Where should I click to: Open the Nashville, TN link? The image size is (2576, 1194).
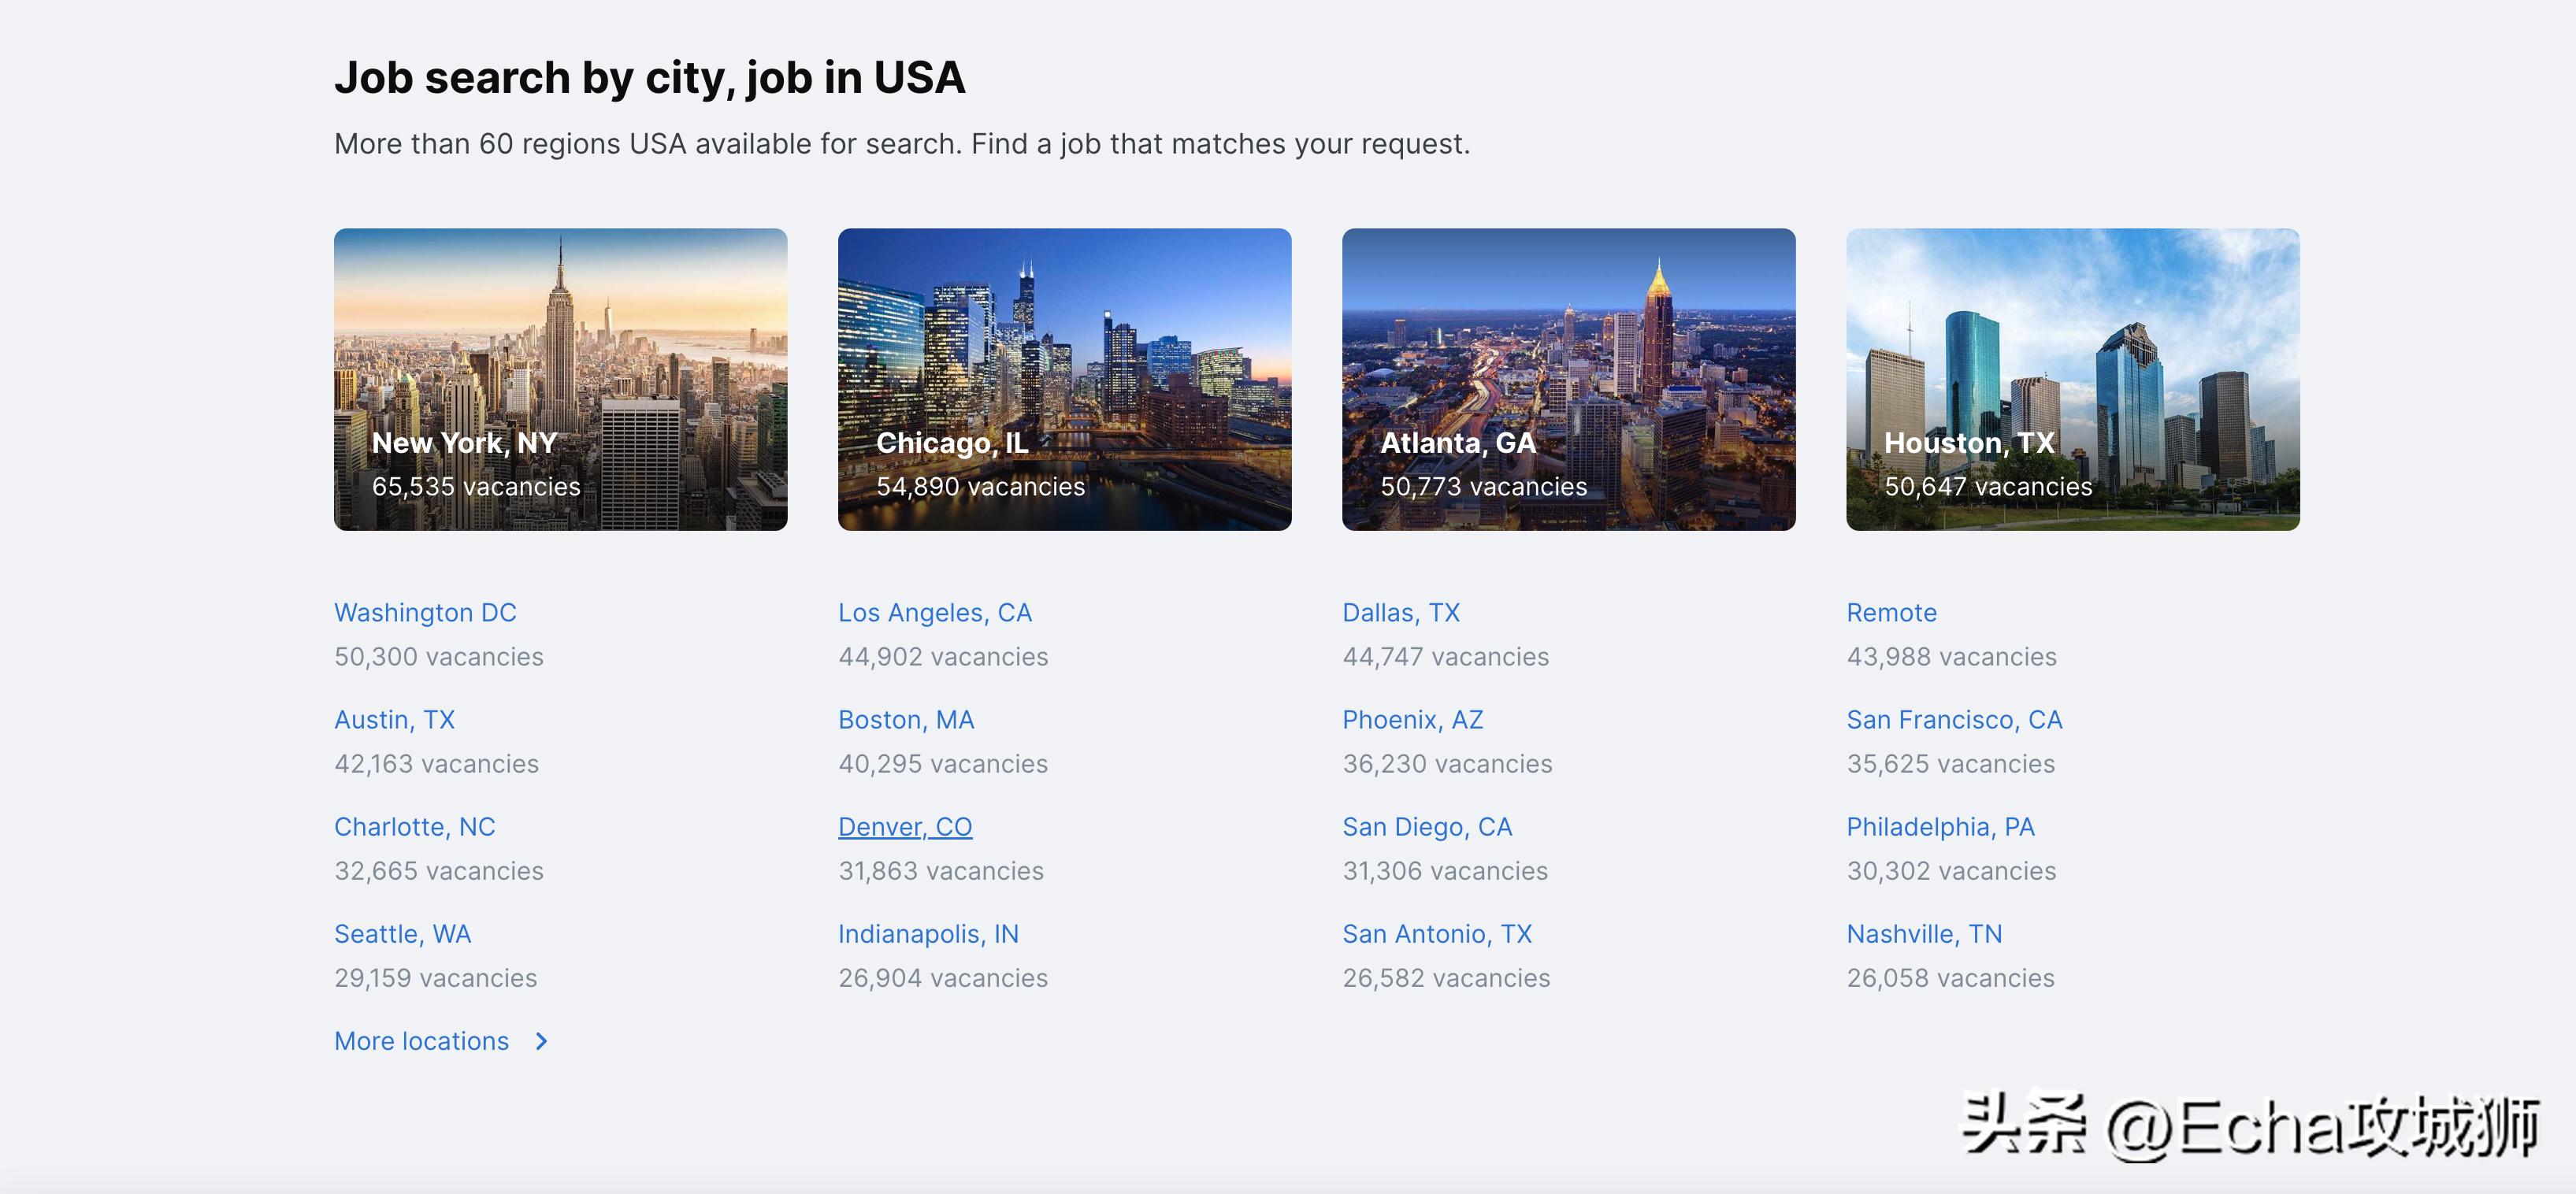(x=1923, y=933)
